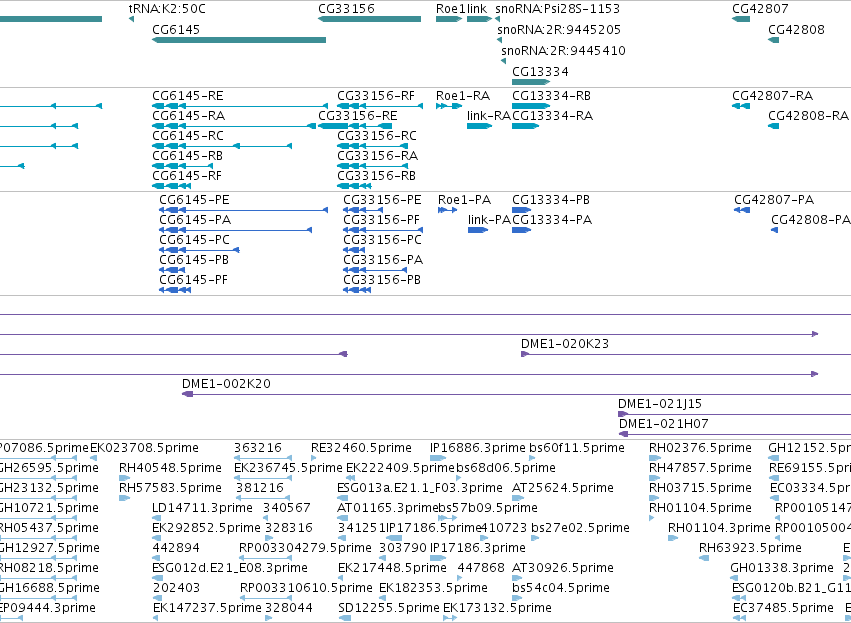Select the CG6145-RE transcript

point(240,106)
